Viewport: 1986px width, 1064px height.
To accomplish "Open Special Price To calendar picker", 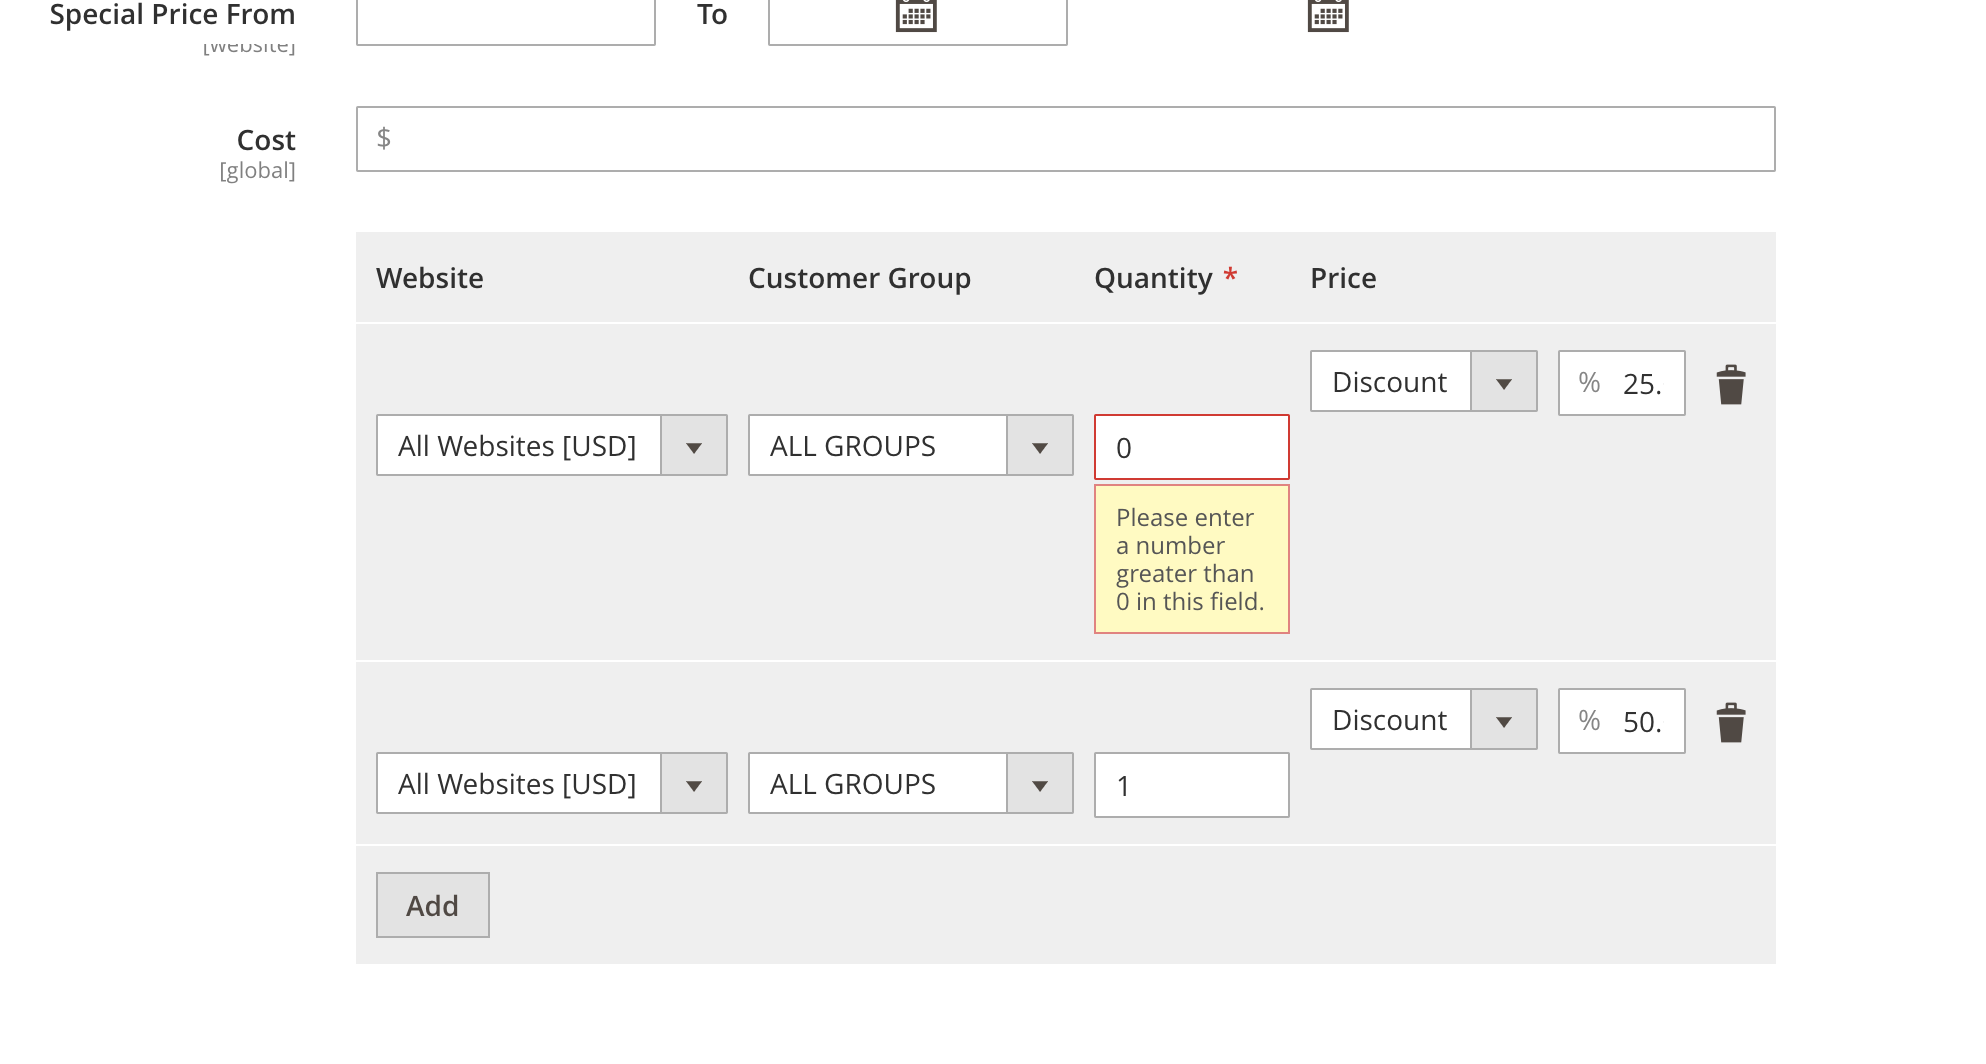I will (x=1328, y=16).
